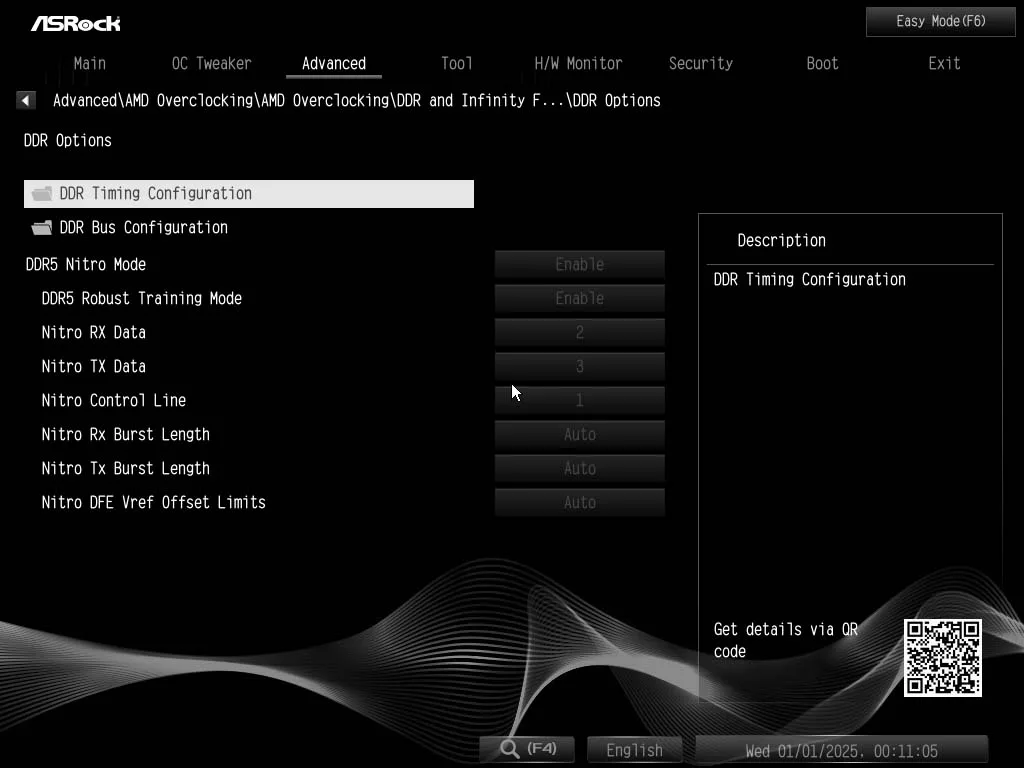Click the Description panel heading
Screen dimensions: 1024x768
click(x=782, y=240)
